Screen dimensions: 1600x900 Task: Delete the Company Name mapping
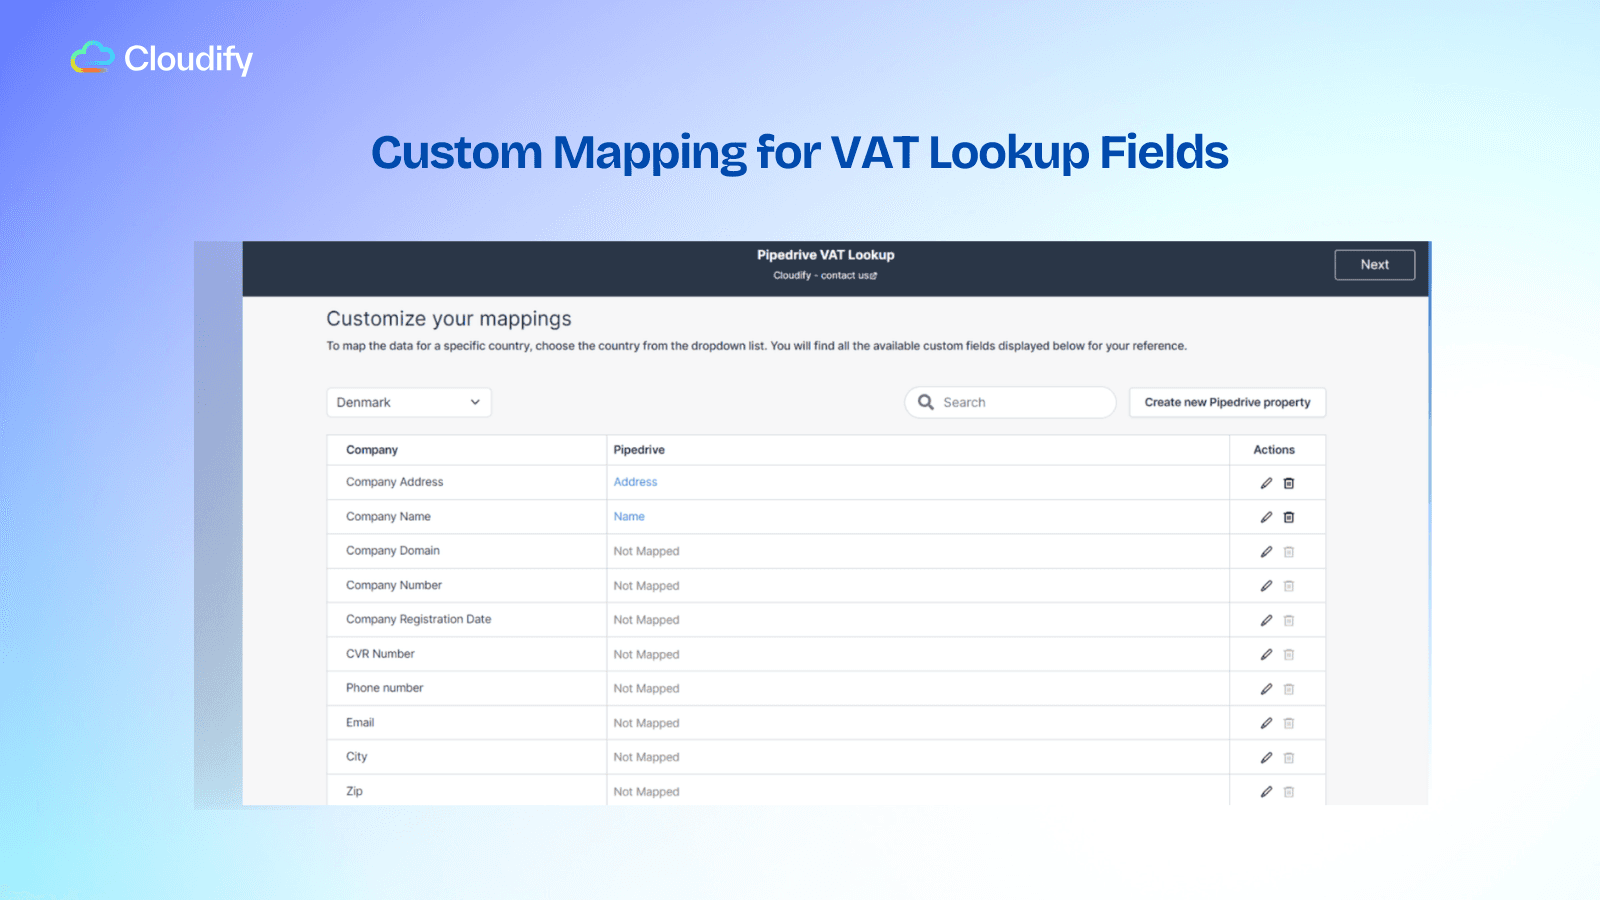pos(1289,517)
